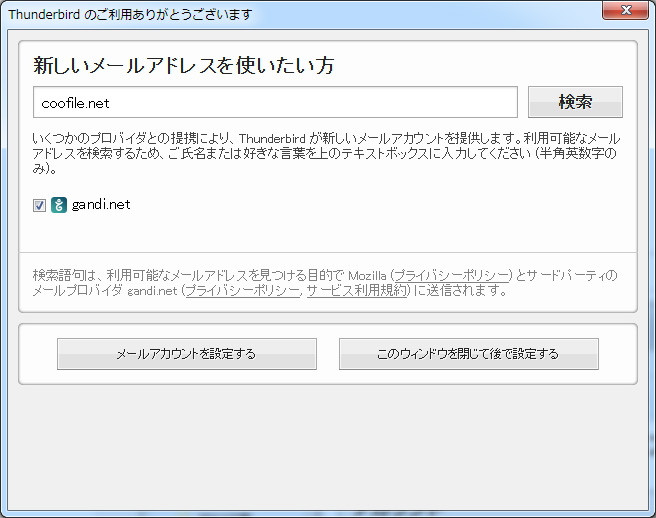Uncheck the gandi.net provider checkbox
656x518 pixels.
[39, 205]
